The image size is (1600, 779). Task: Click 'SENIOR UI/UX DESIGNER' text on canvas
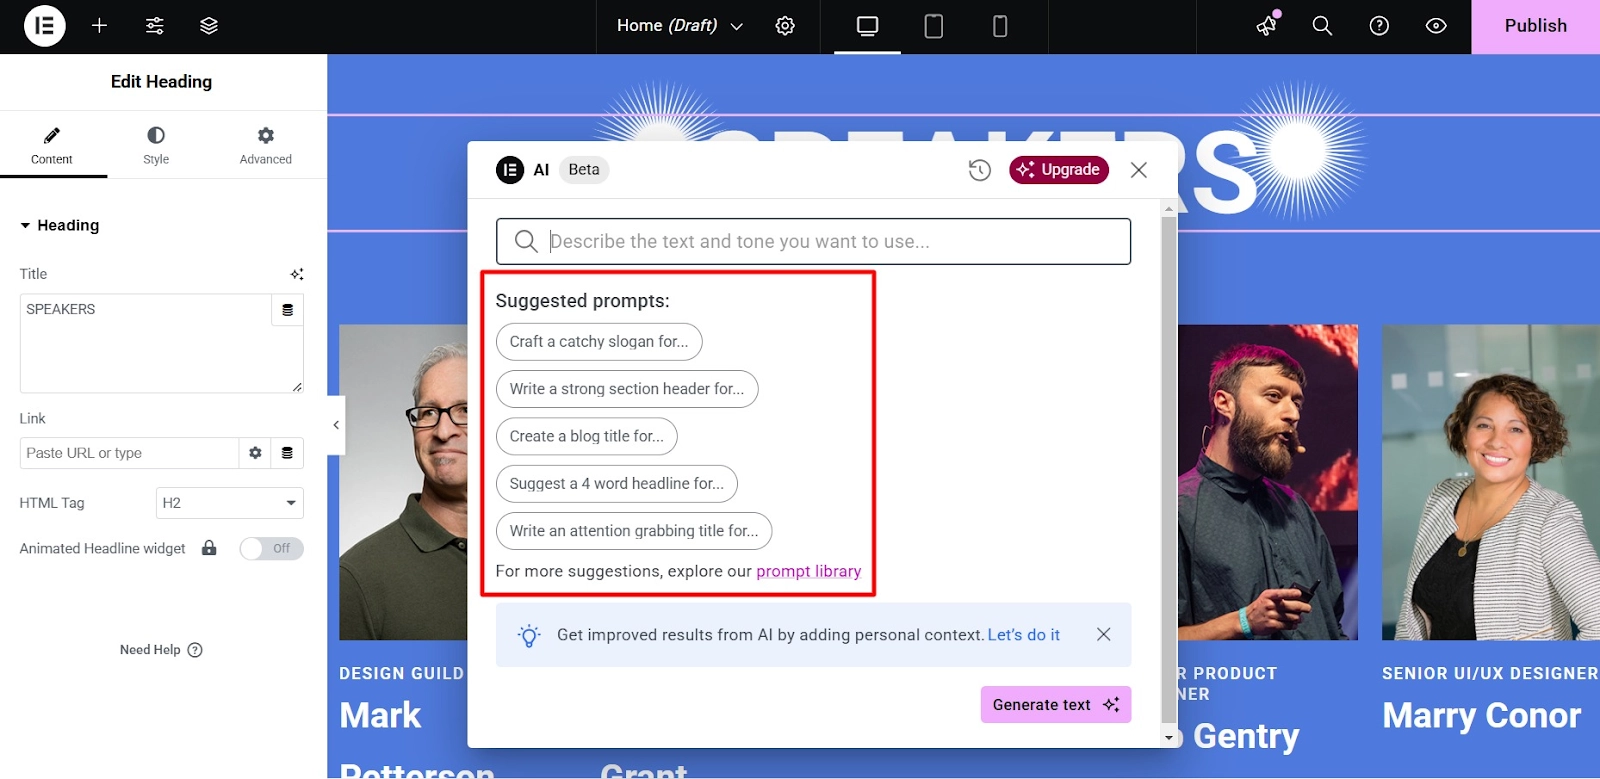tap(1490, 674)
